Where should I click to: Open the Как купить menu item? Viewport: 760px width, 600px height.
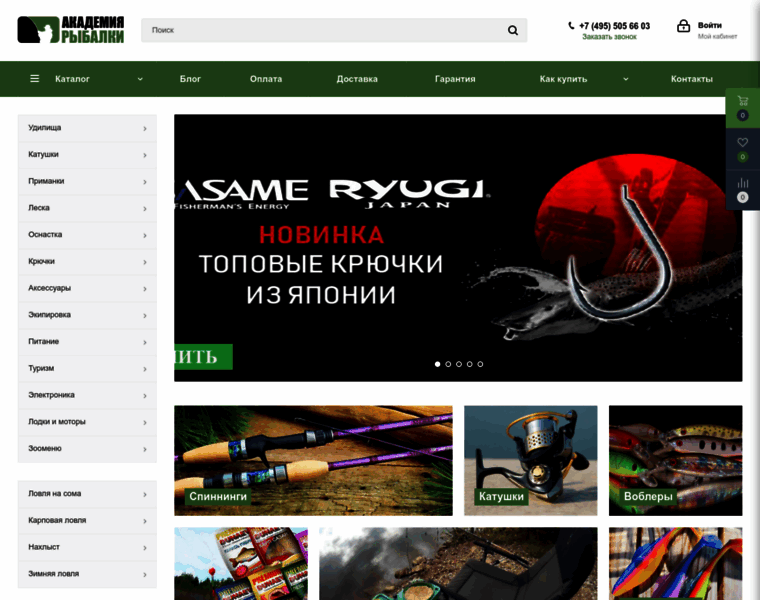pyautogui.click(x=563, y=79)
